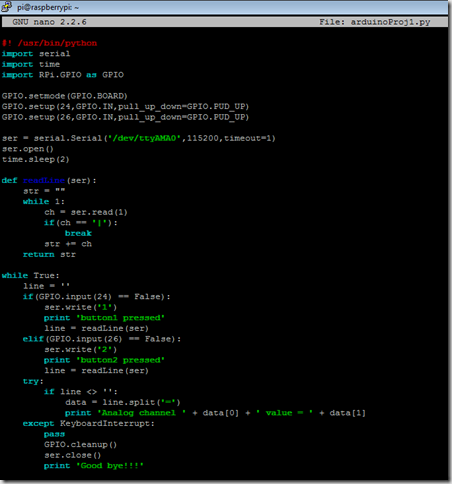Click the 'GPIO.setmode(GPIO.BOARD)' line
Viewport: 452px width, 484px height.
coord(65,96)
